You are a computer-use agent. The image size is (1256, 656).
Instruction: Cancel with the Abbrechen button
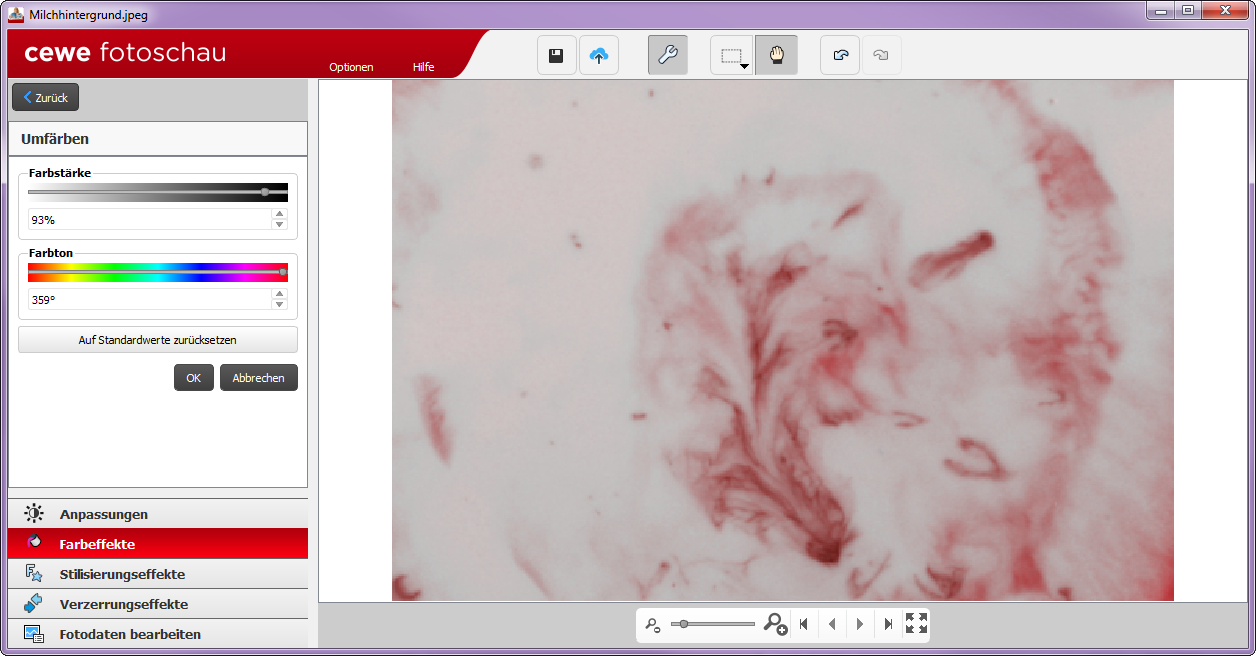click(259, 378)
